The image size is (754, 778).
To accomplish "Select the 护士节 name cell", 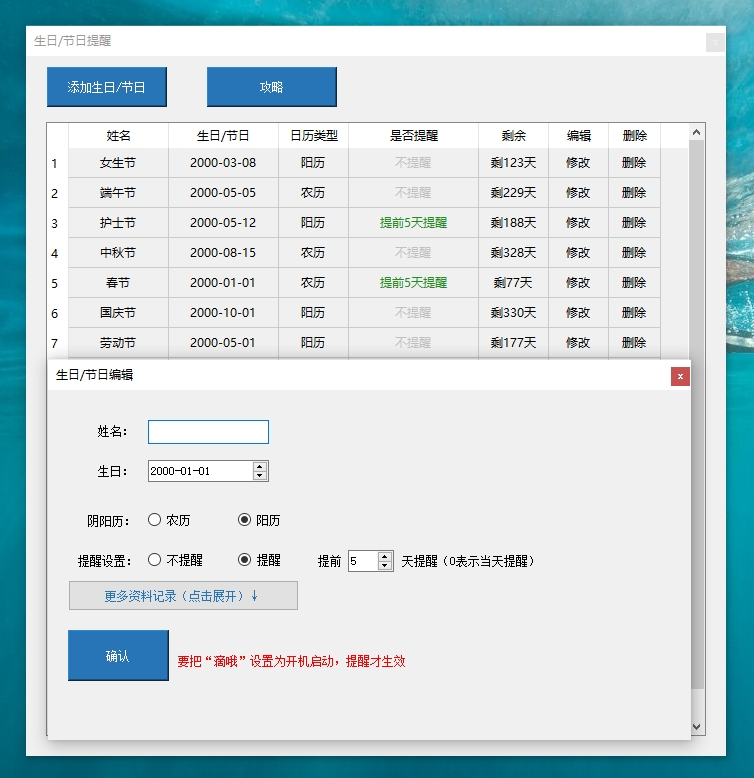I will pyautogui.click(x=119, y=223).
